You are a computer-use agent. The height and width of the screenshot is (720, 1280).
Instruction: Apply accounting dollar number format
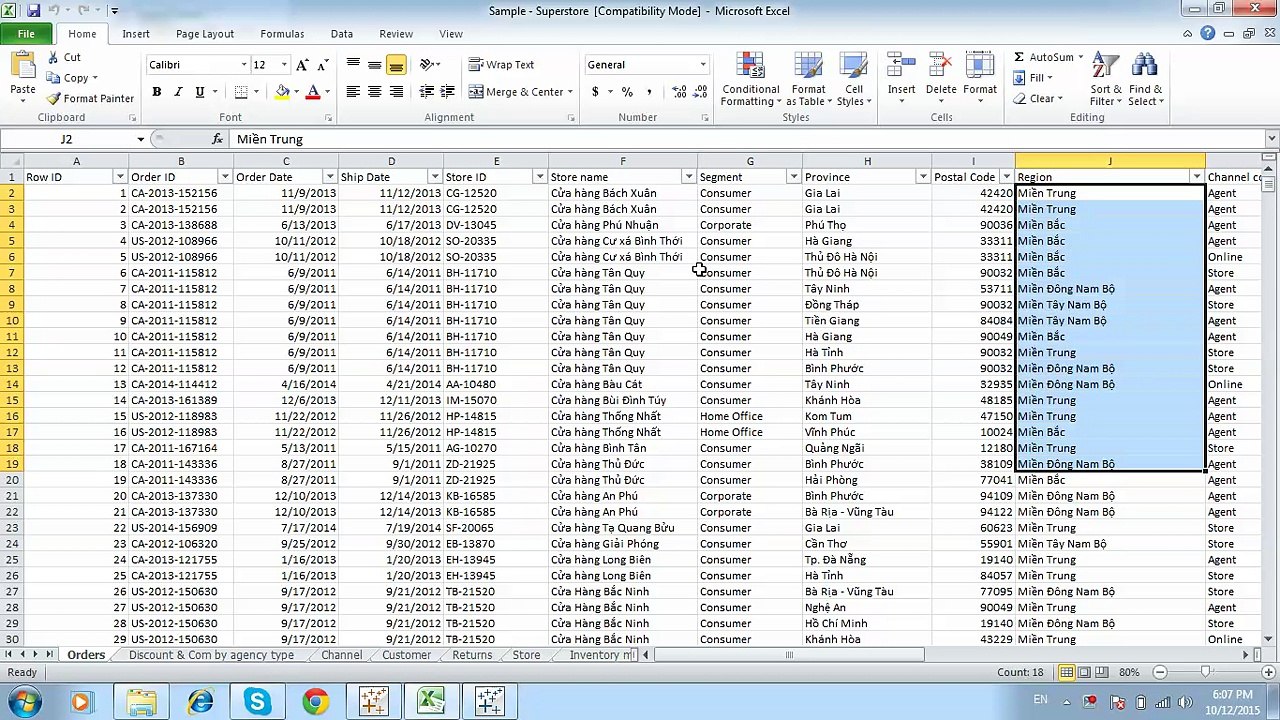(x=595, y=92)
